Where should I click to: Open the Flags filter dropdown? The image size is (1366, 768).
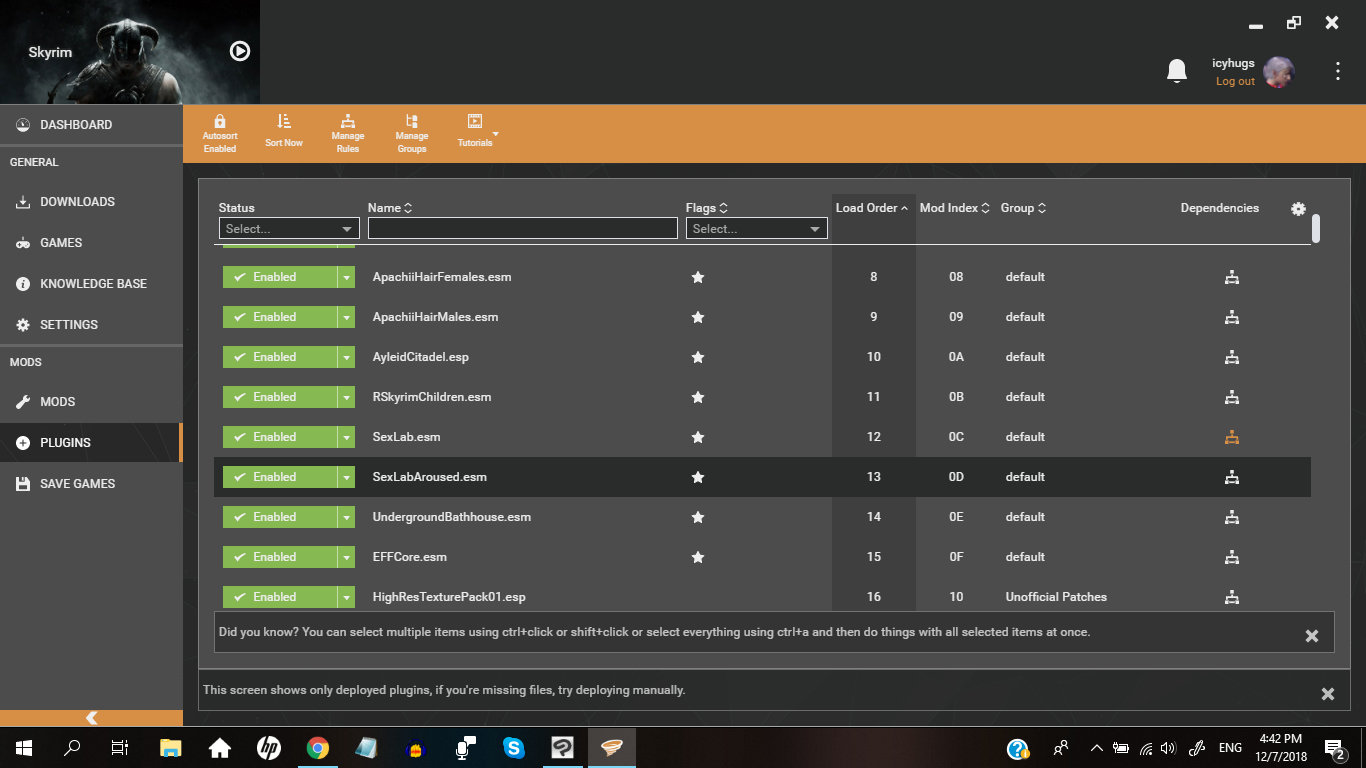click(x=757, y=229)
